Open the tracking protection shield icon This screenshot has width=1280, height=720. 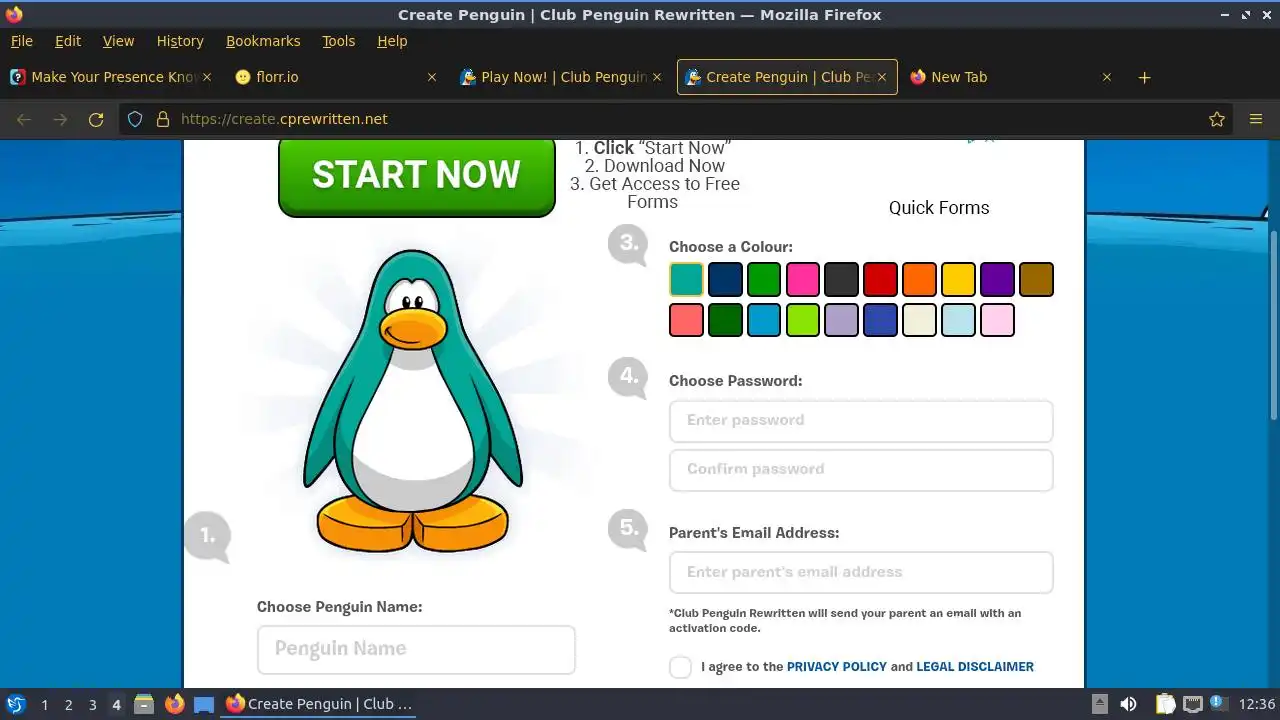click(x=135, y=119)
